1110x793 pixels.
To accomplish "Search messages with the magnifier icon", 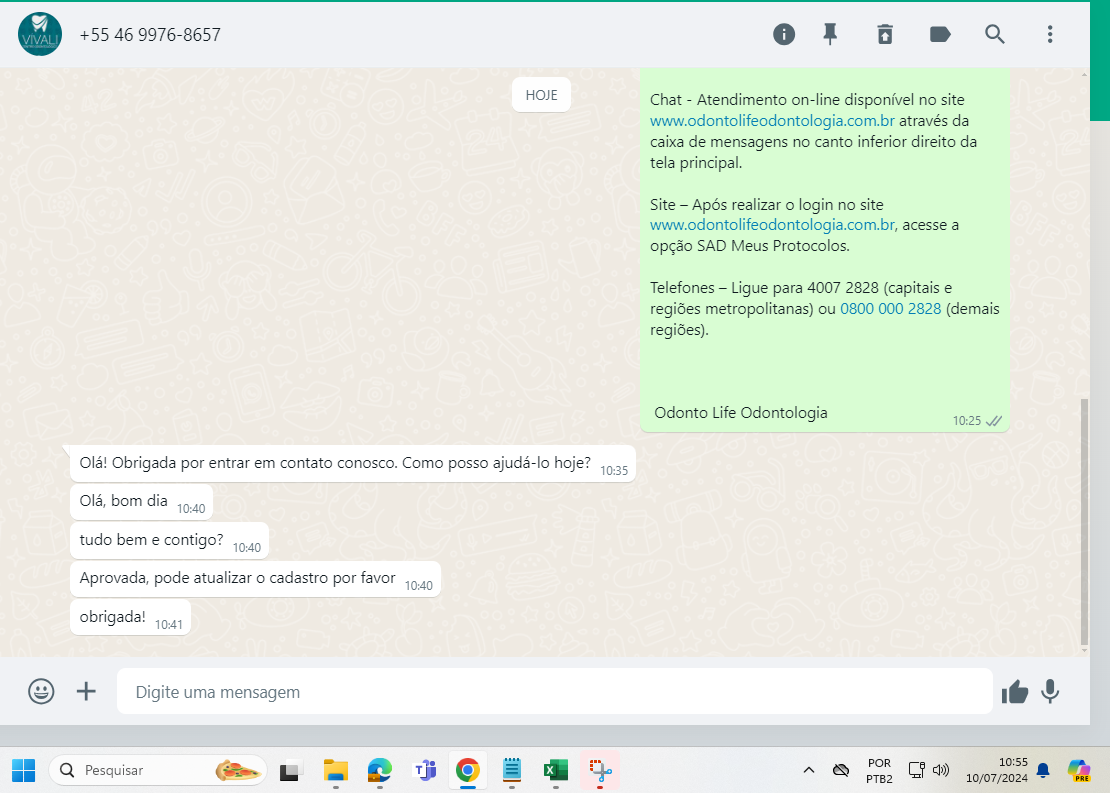I will coord(995,34).
